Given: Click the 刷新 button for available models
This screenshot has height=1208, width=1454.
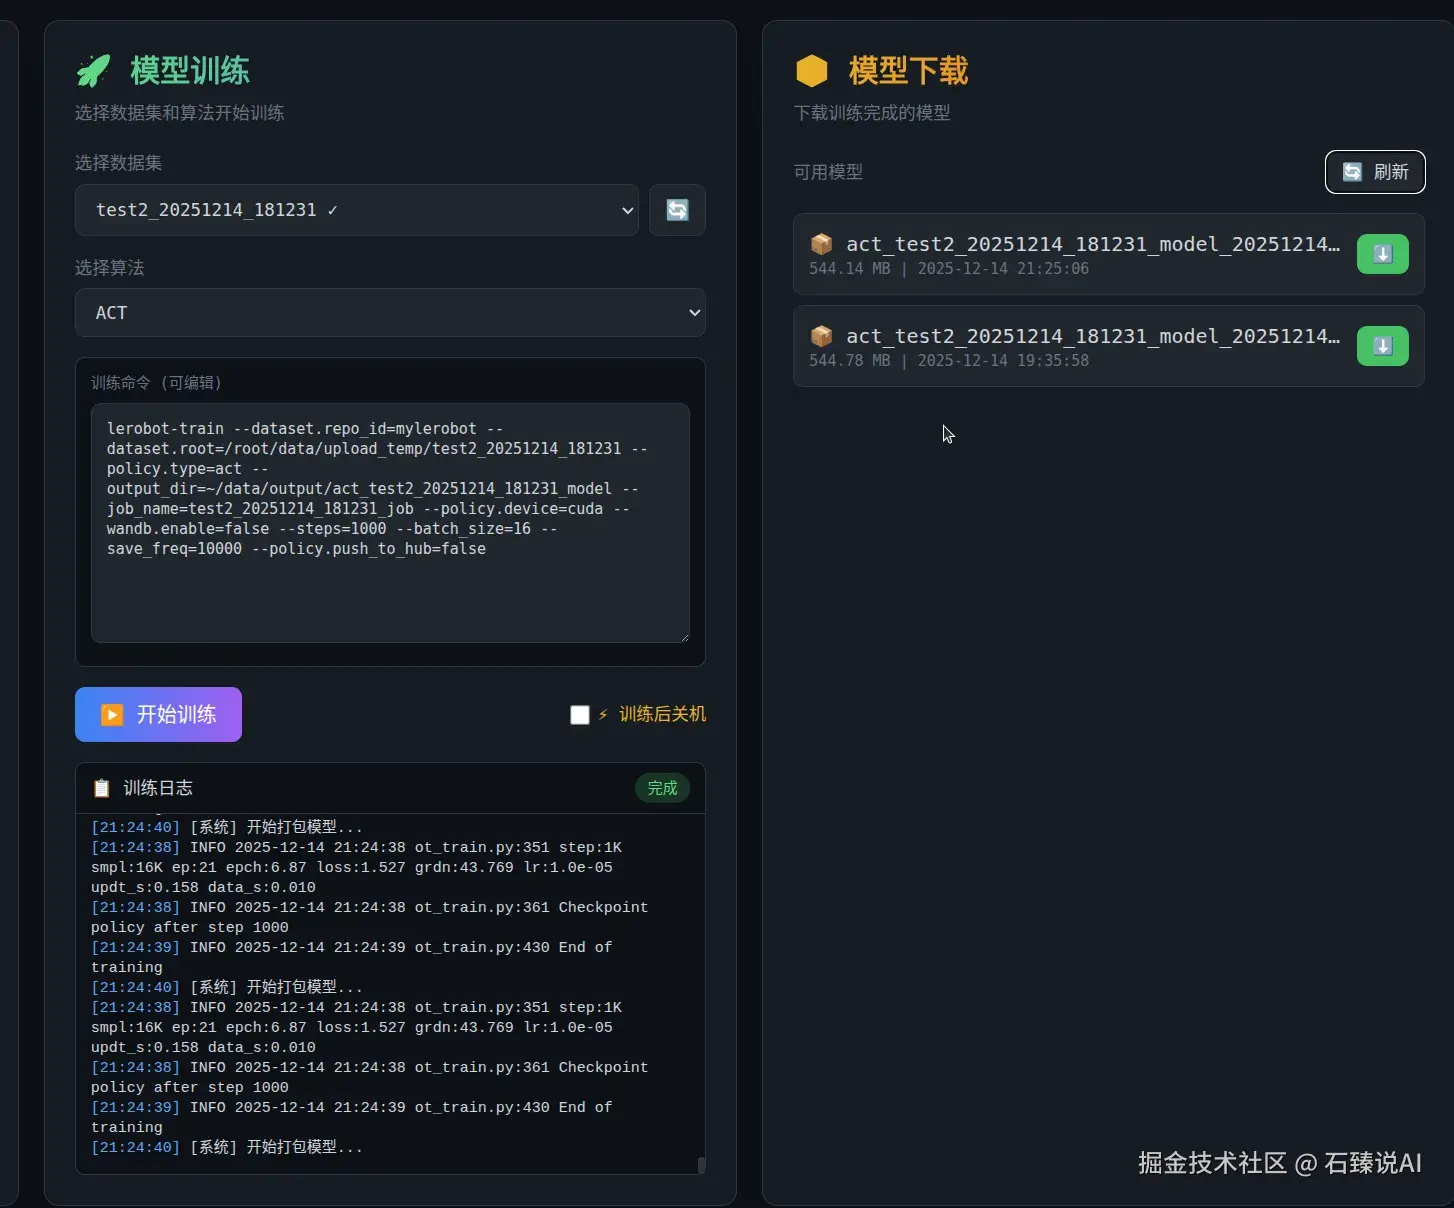Looking at the screenshot, I should (x=1375, y=172).
